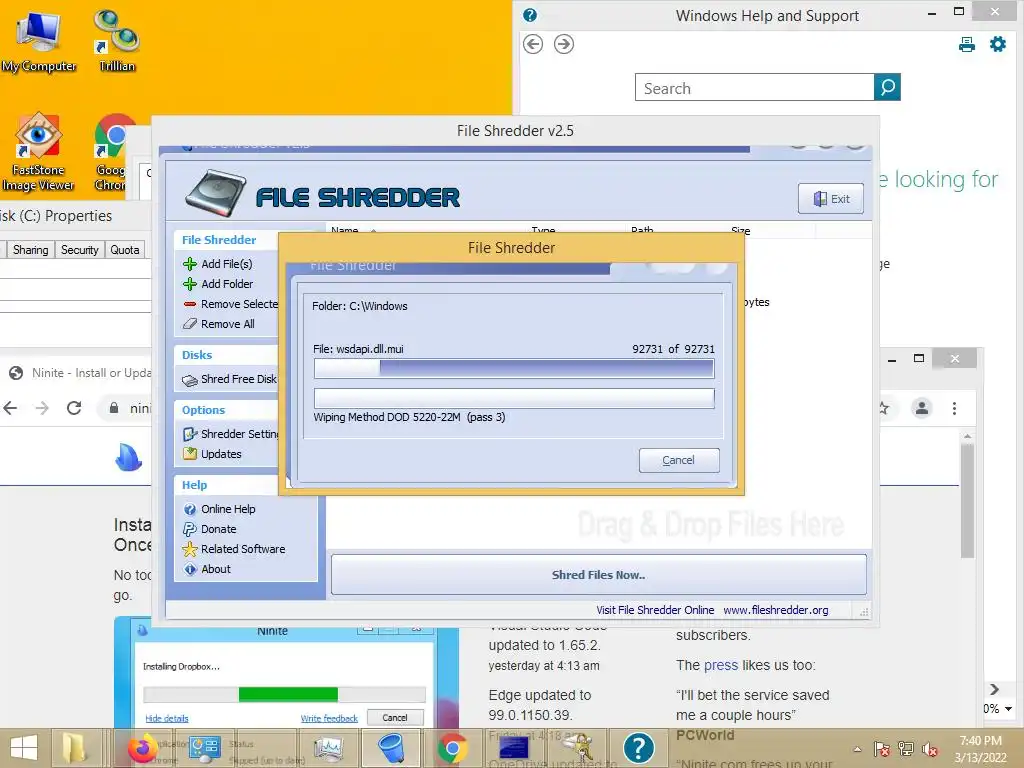The height and width of the screenshot is (768, 1024).
Task: Open the Trillian desktop shortcut
Action: 117,42
